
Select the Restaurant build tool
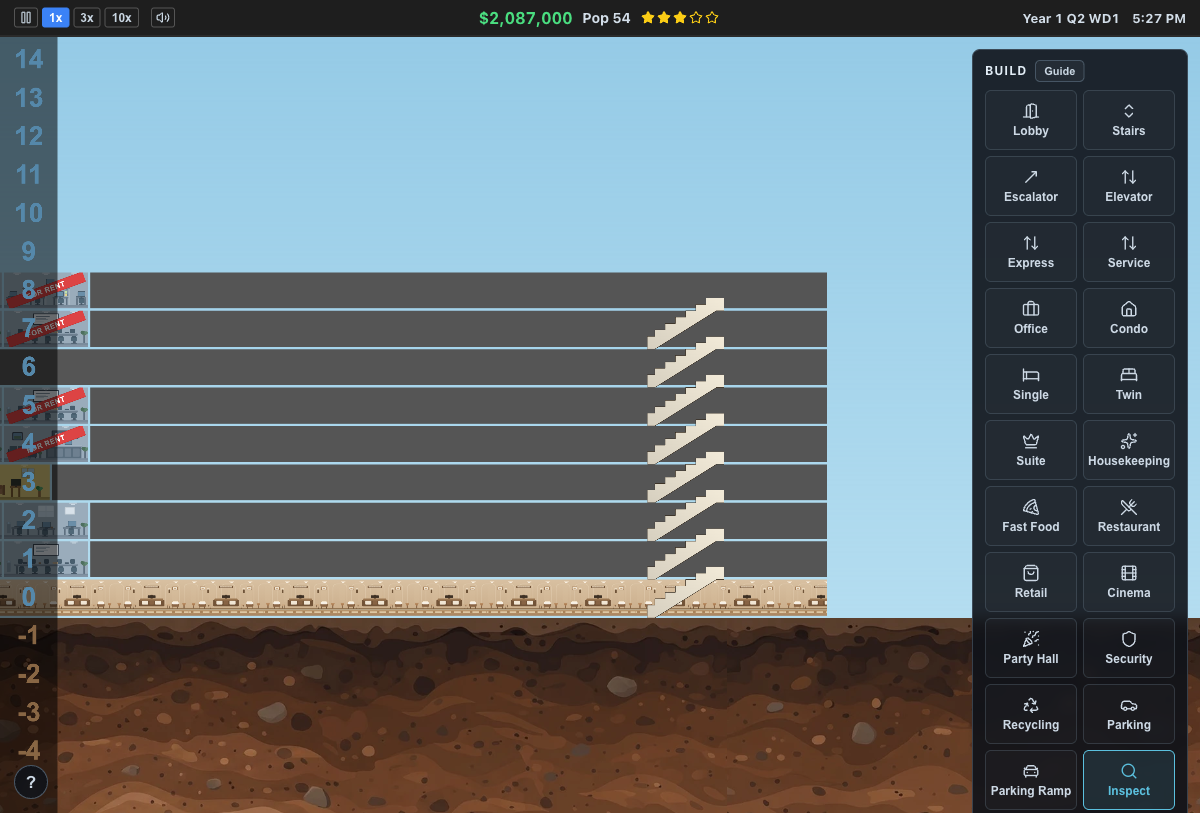pos(1129,516)
